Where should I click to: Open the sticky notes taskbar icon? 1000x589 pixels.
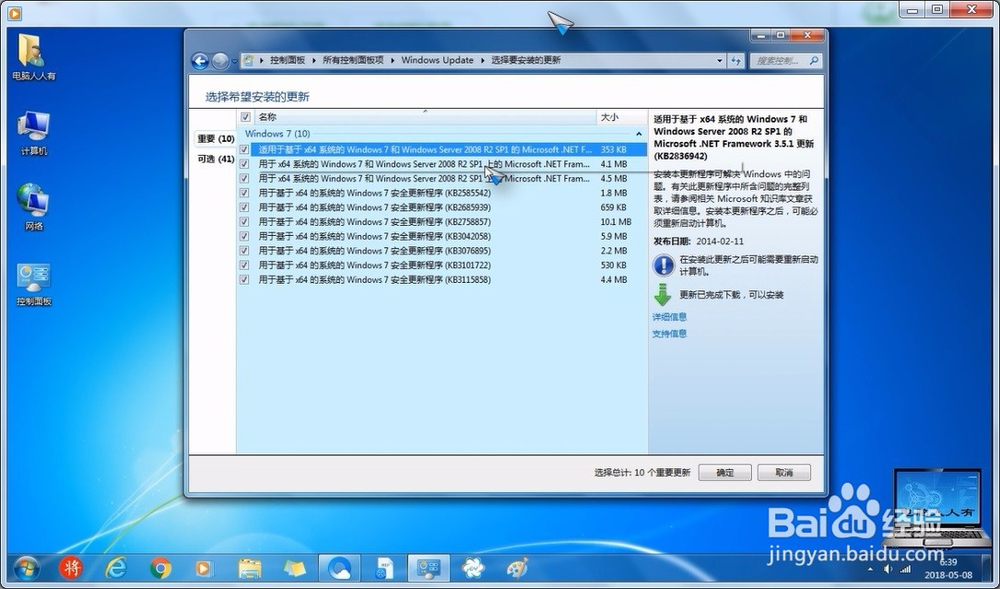point(294,567)
